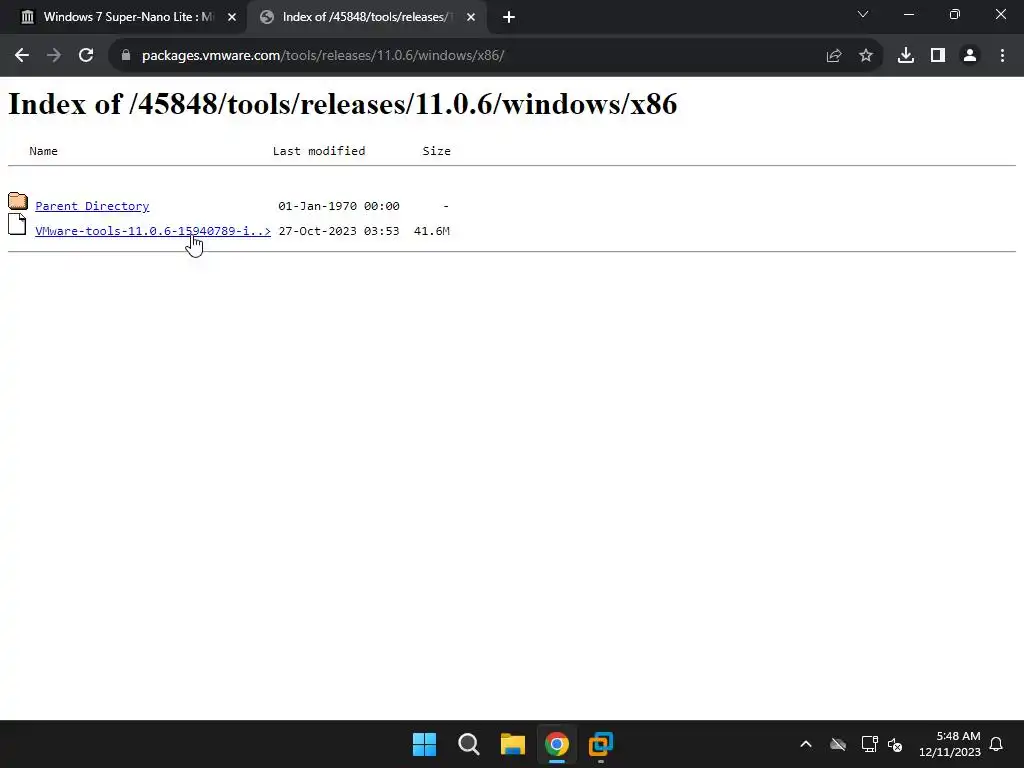This screenshot has height=768, width=1024.
Task: Download the VMware-tools-11.0.6-15940789 file
Action: tap(153, 231)
